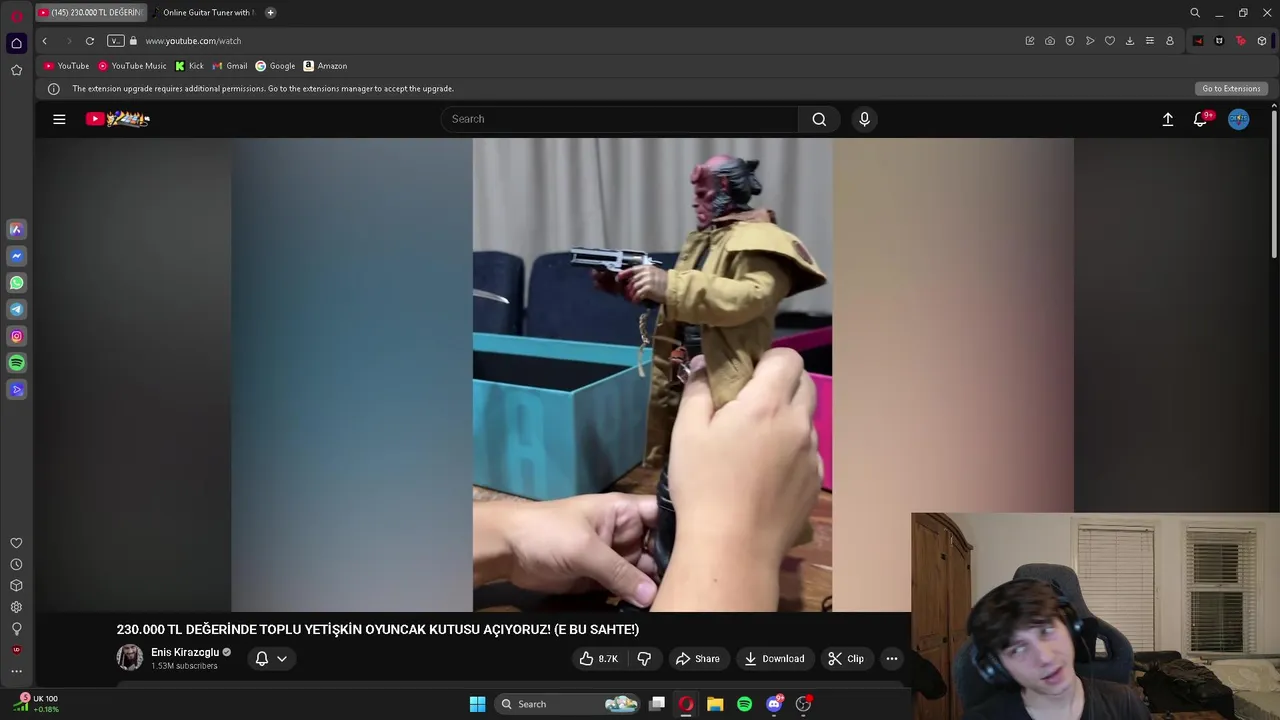Open Gmail bookmark
The image size is (1280, 720).
point(230,66)
